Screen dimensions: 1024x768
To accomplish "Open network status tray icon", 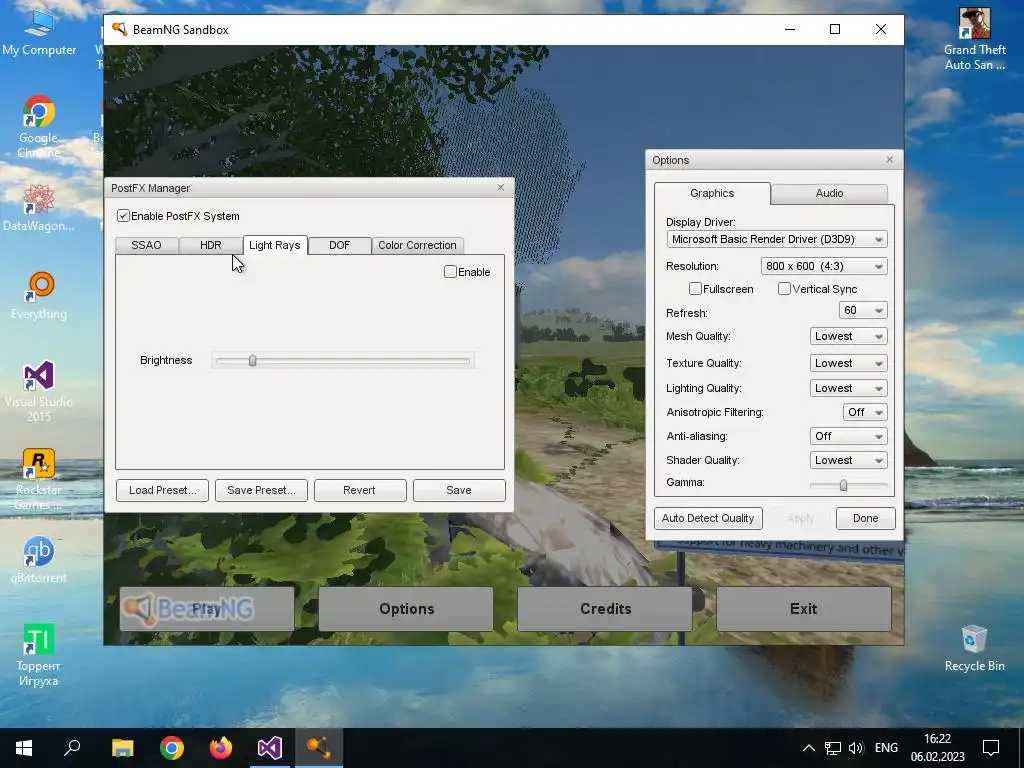I will pyautogui.click(x=832, y=748).
